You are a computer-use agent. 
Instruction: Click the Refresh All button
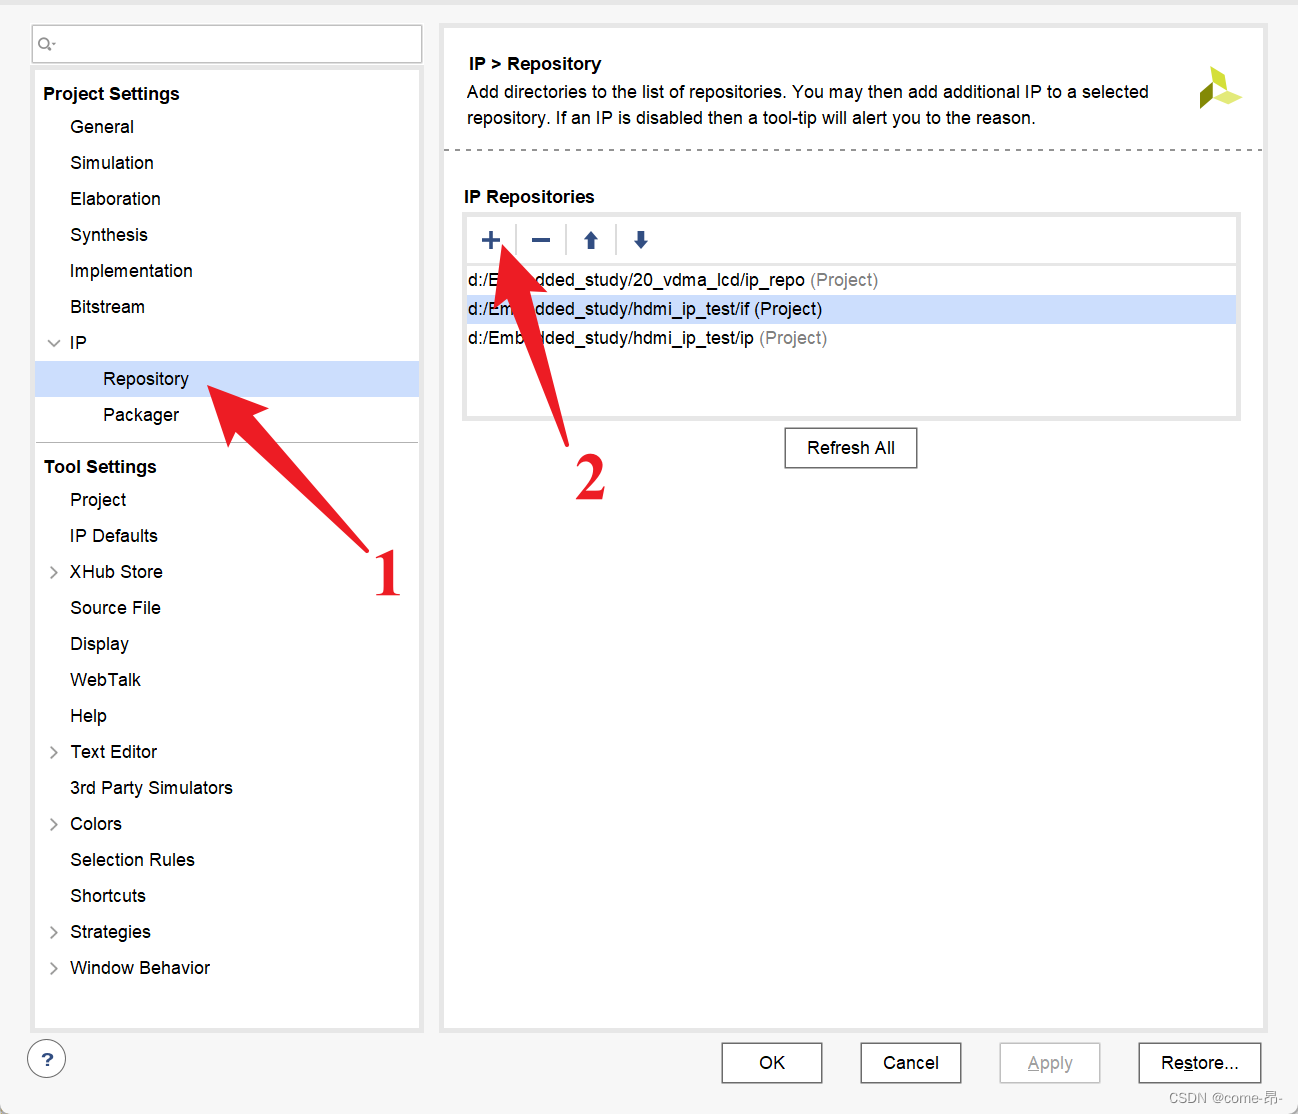(x=851, y=448)
